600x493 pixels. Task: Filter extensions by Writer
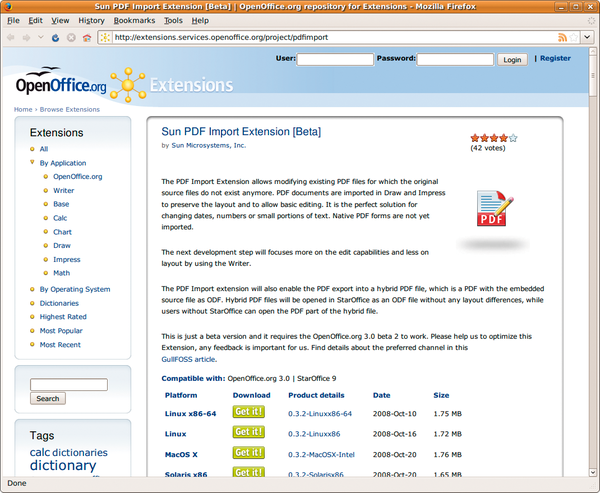64,190
